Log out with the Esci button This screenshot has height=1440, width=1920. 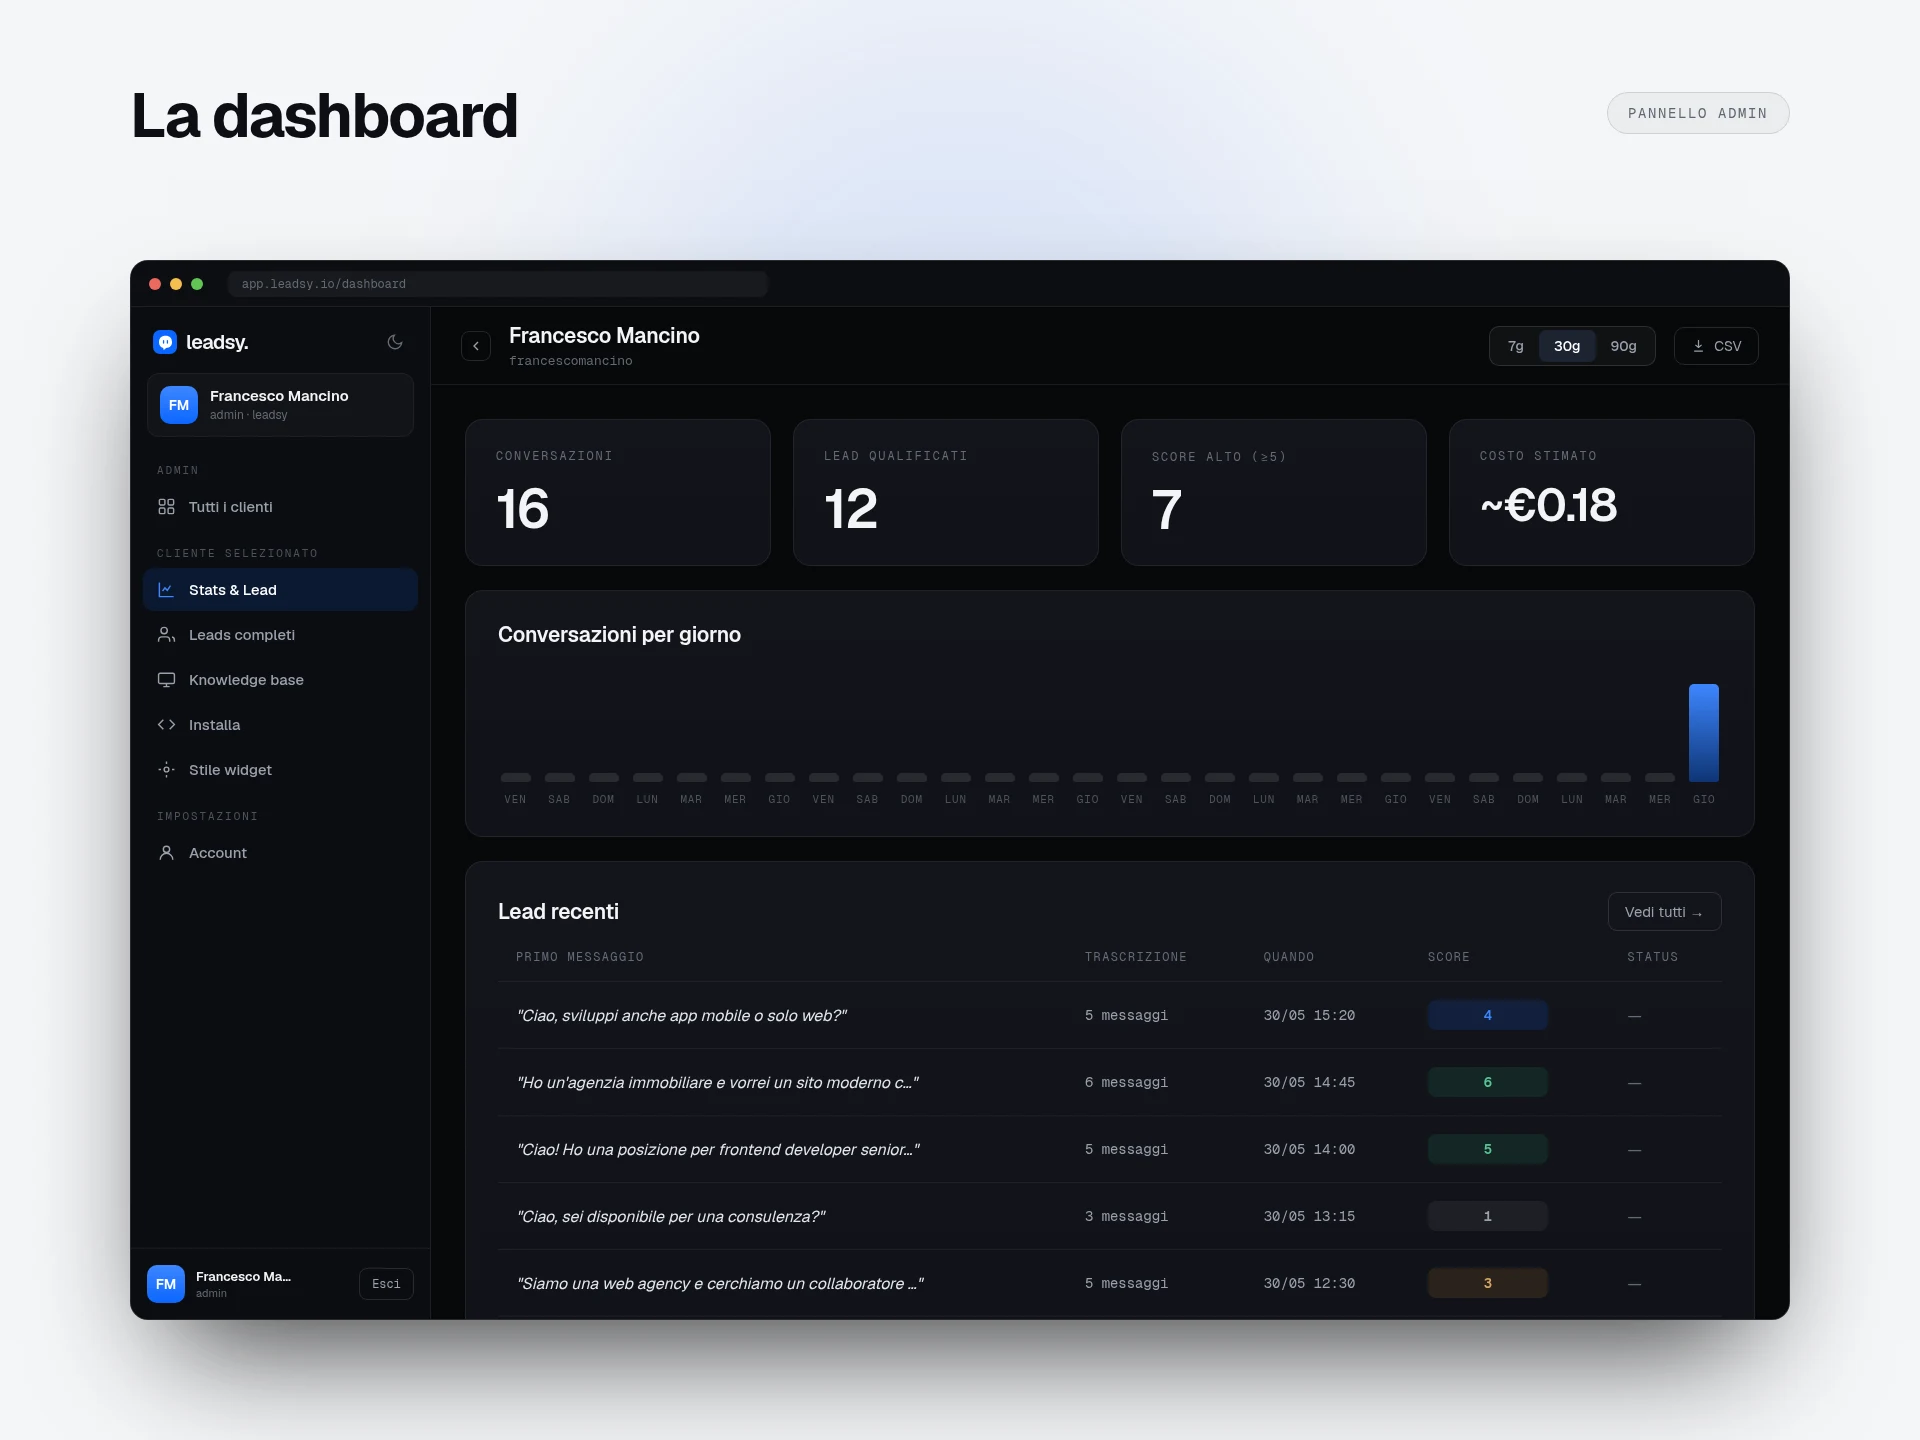click(x=386, y=1284)
